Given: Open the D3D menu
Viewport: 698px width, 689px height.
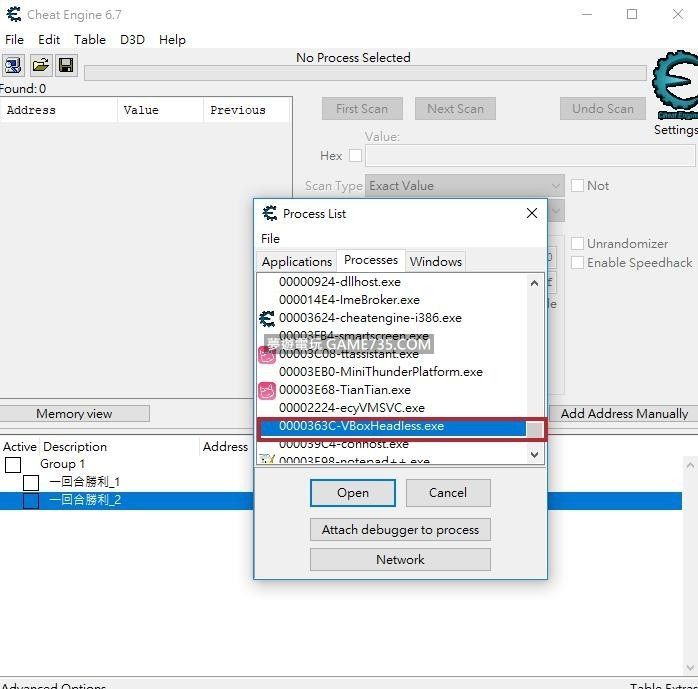Looking at the screenshot, I should point(132,39).
